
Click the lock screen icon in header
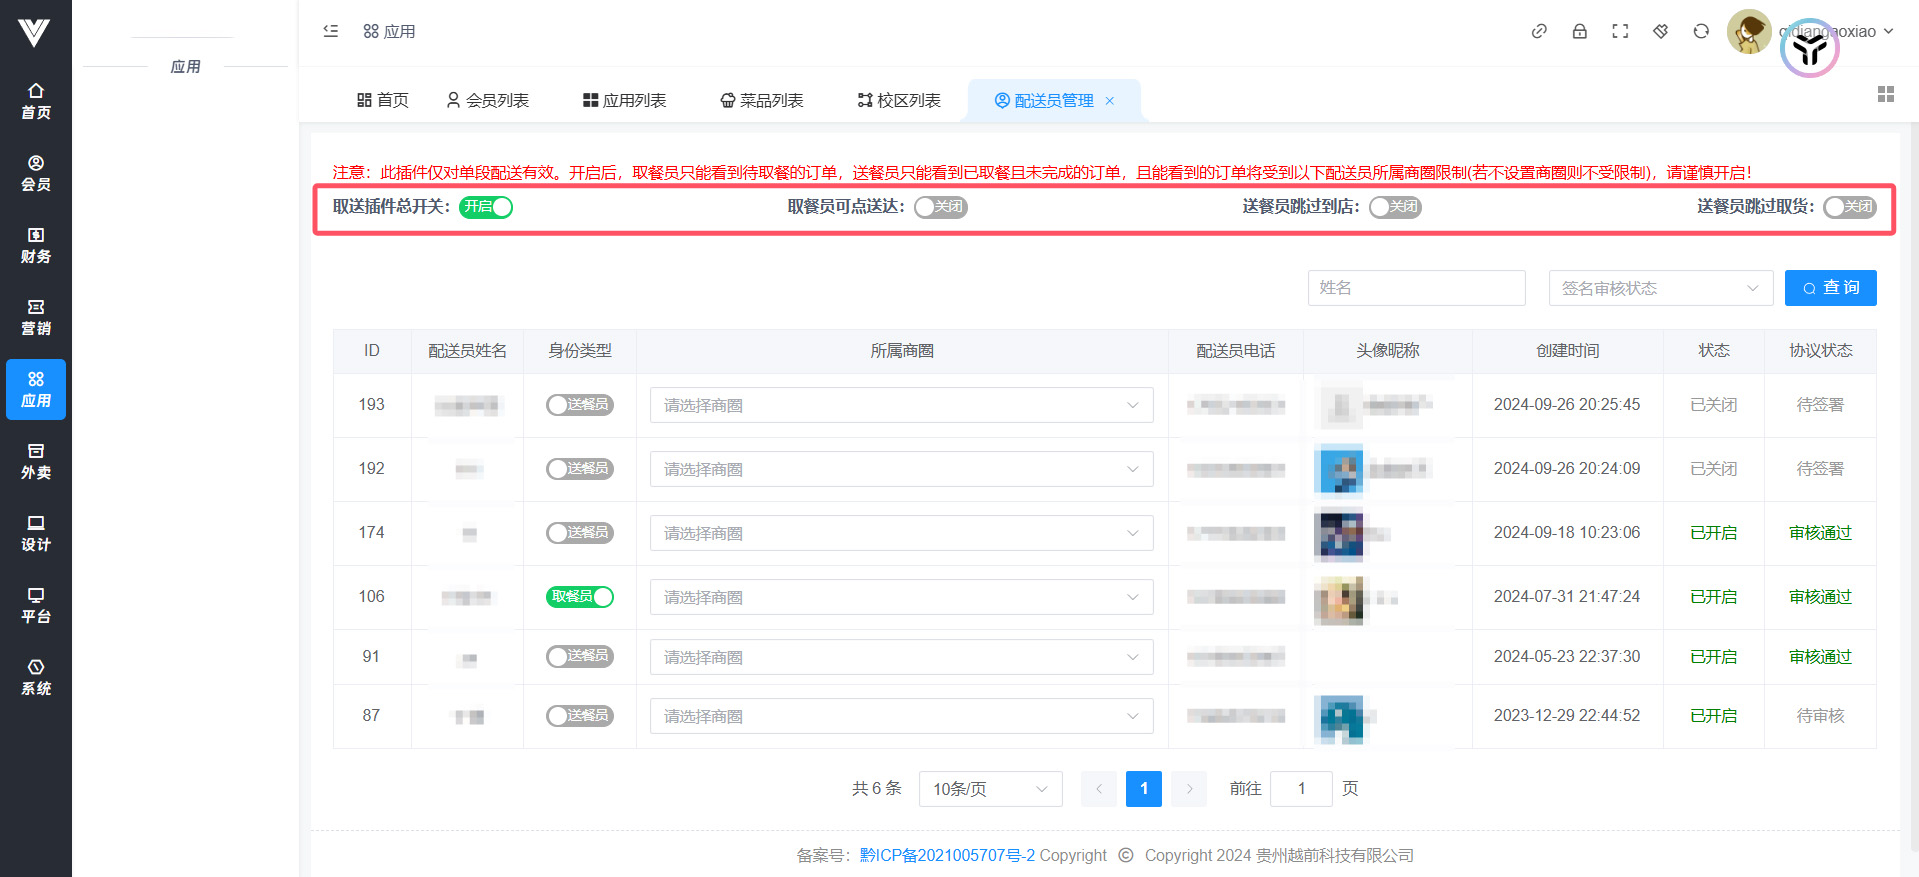click(x=1579, y=31)
